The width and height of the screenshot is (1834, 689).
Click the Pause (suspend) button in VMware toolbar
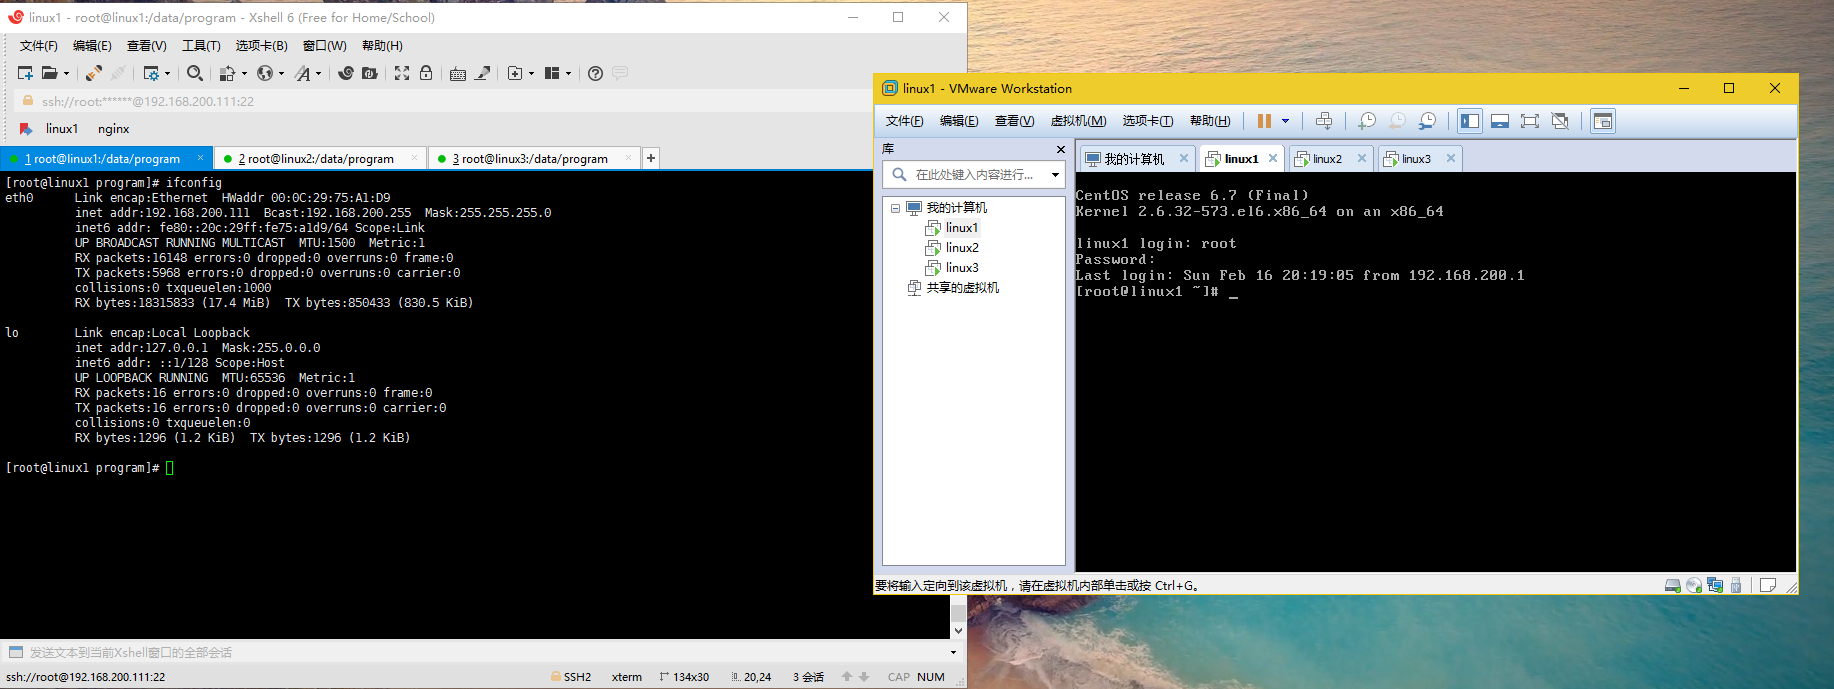pyautogui.click(x=1264, y=121)
